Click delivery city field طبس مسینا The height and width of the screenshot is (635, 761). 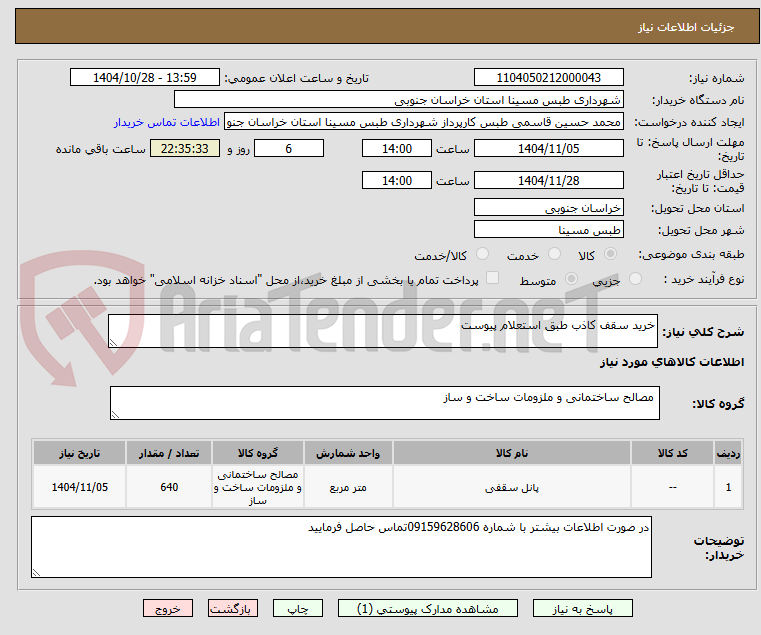click(548, 230)
